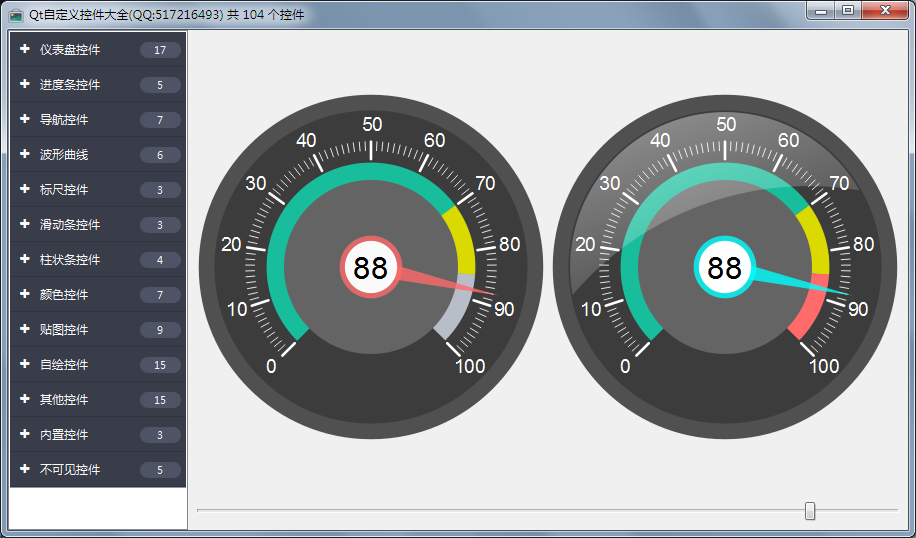Expand the 滑动条控件 plus icon
This screenshot has height=538, width=916.
point(25,224)
